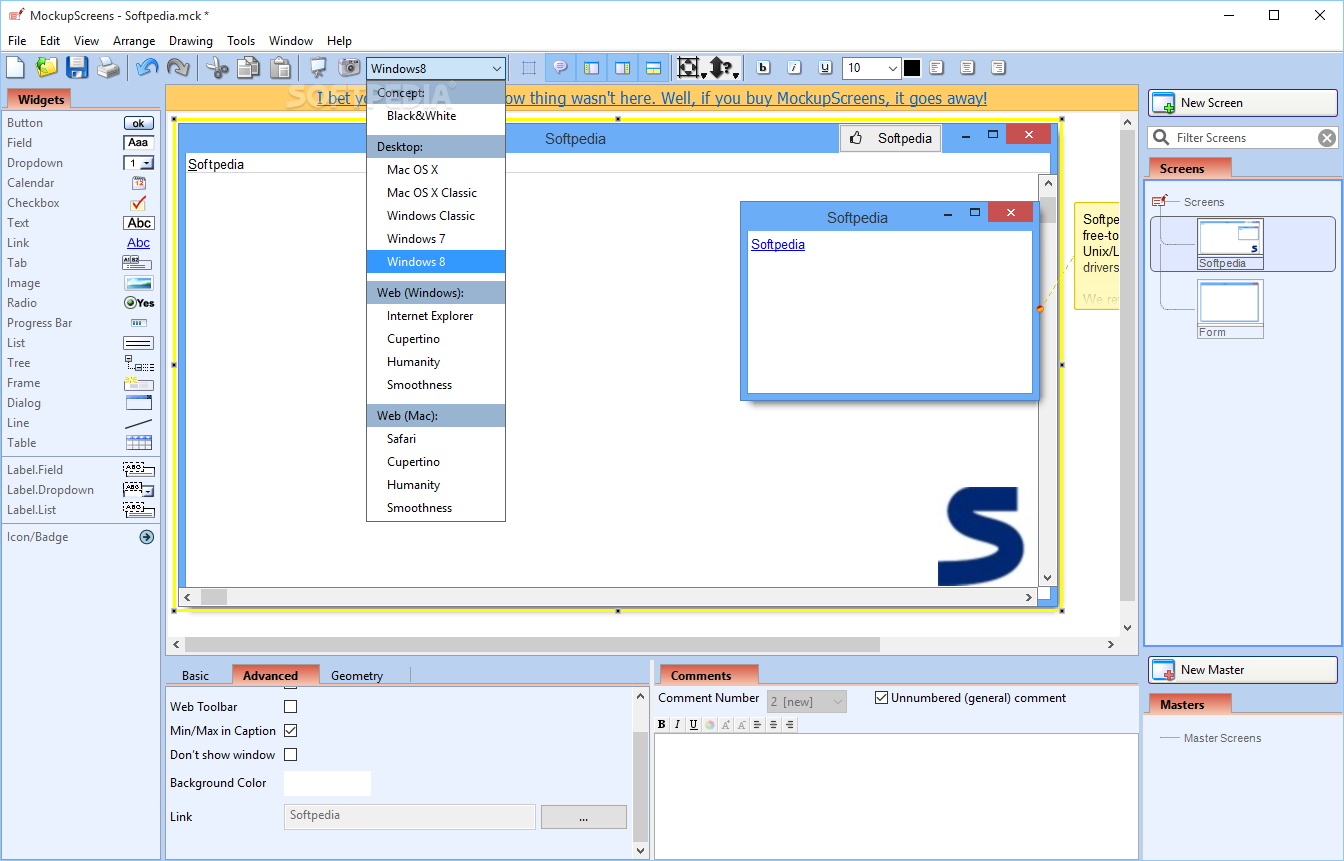Paste using the clipboard toolbar icon
Image resolution: width=1344 pixels, height=861 pixels.
pos(281,68)
